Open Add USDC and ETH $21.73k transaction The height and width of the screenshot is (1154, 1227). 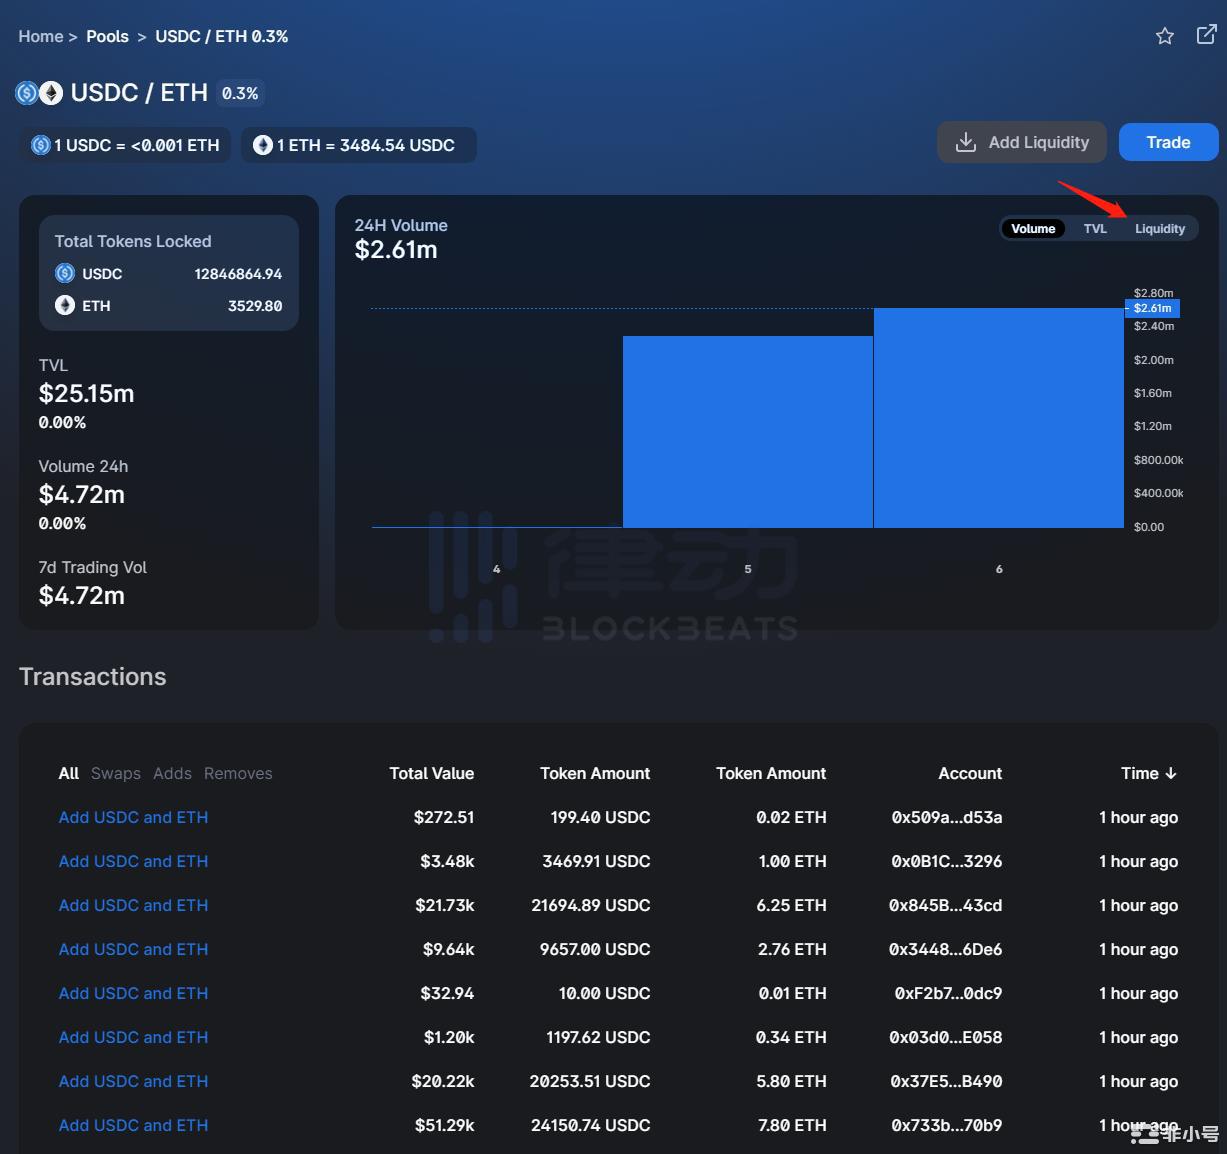[134, 905]
